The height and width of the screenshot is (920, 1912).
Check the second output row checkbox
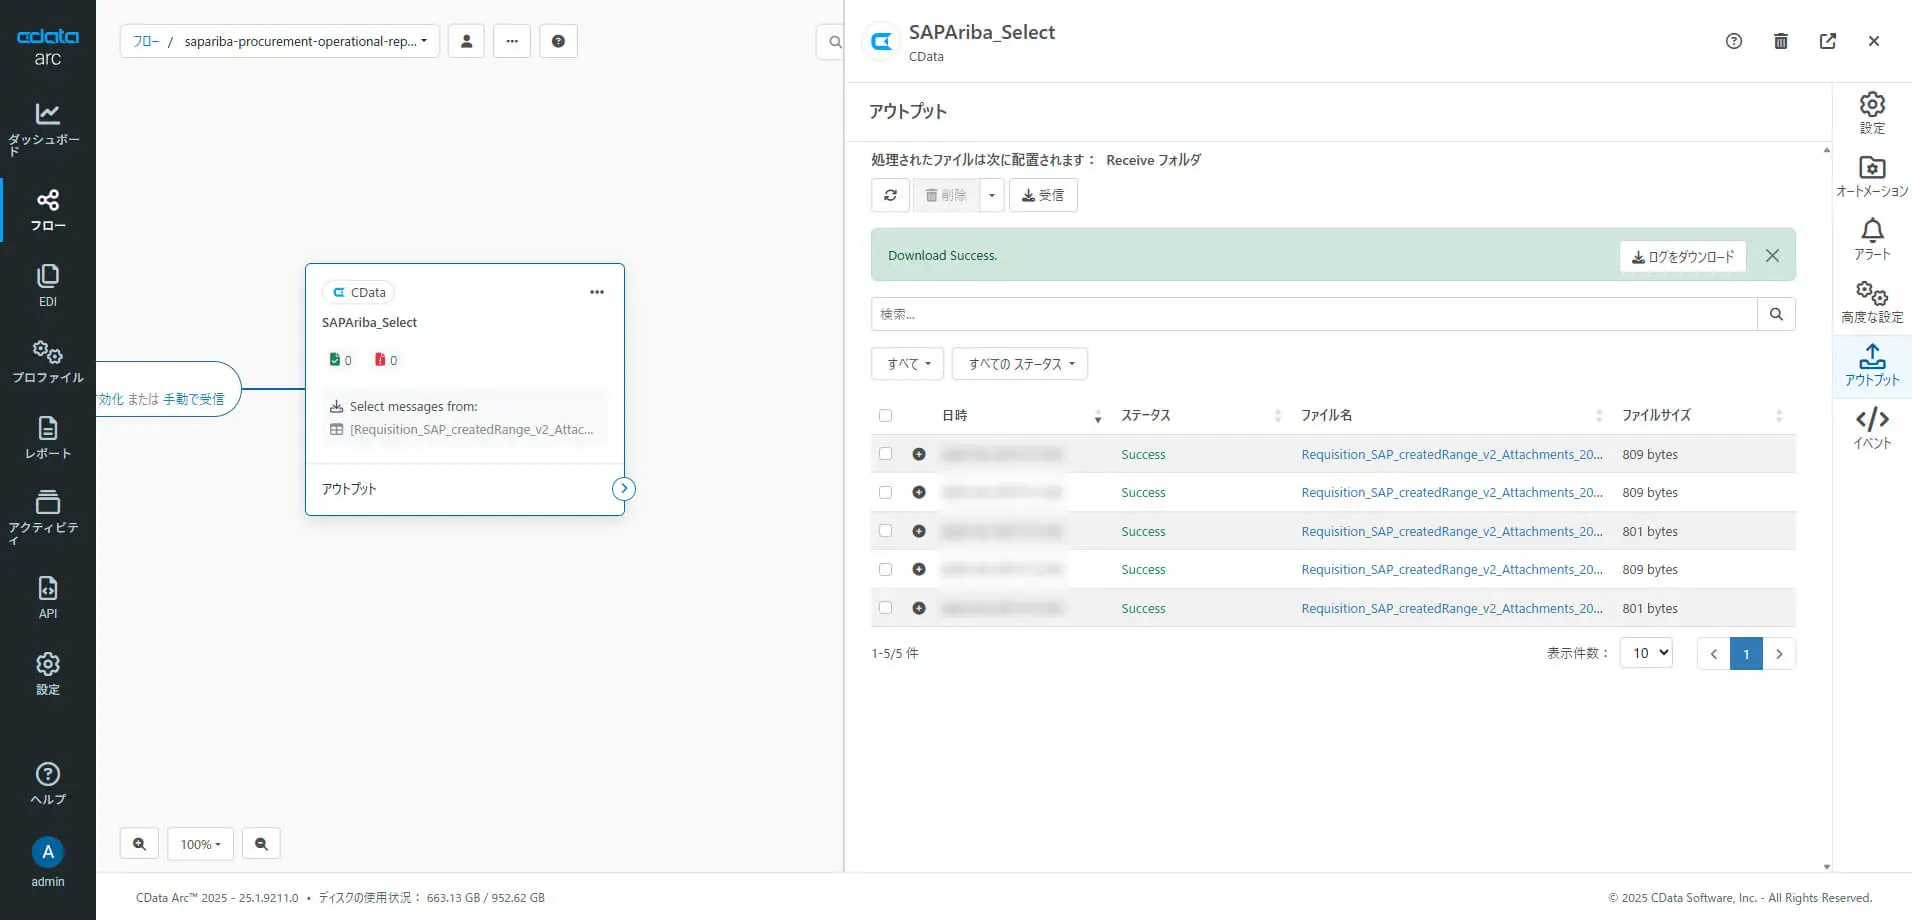click(885, 492)
